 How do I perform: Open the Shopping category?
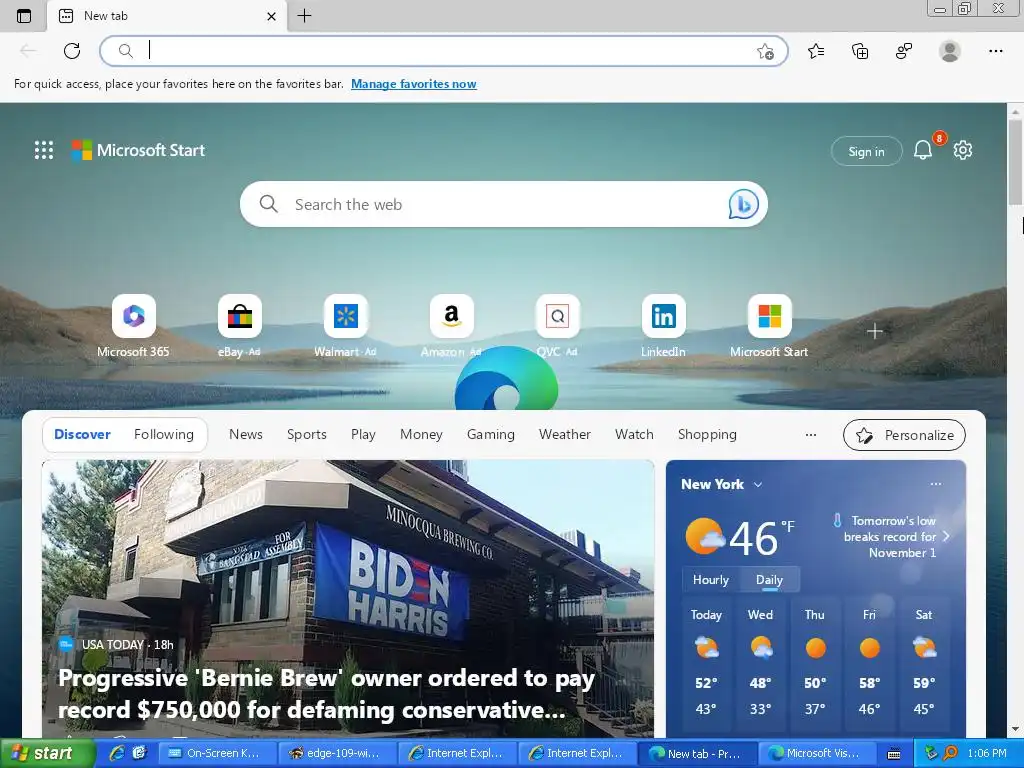707,434
